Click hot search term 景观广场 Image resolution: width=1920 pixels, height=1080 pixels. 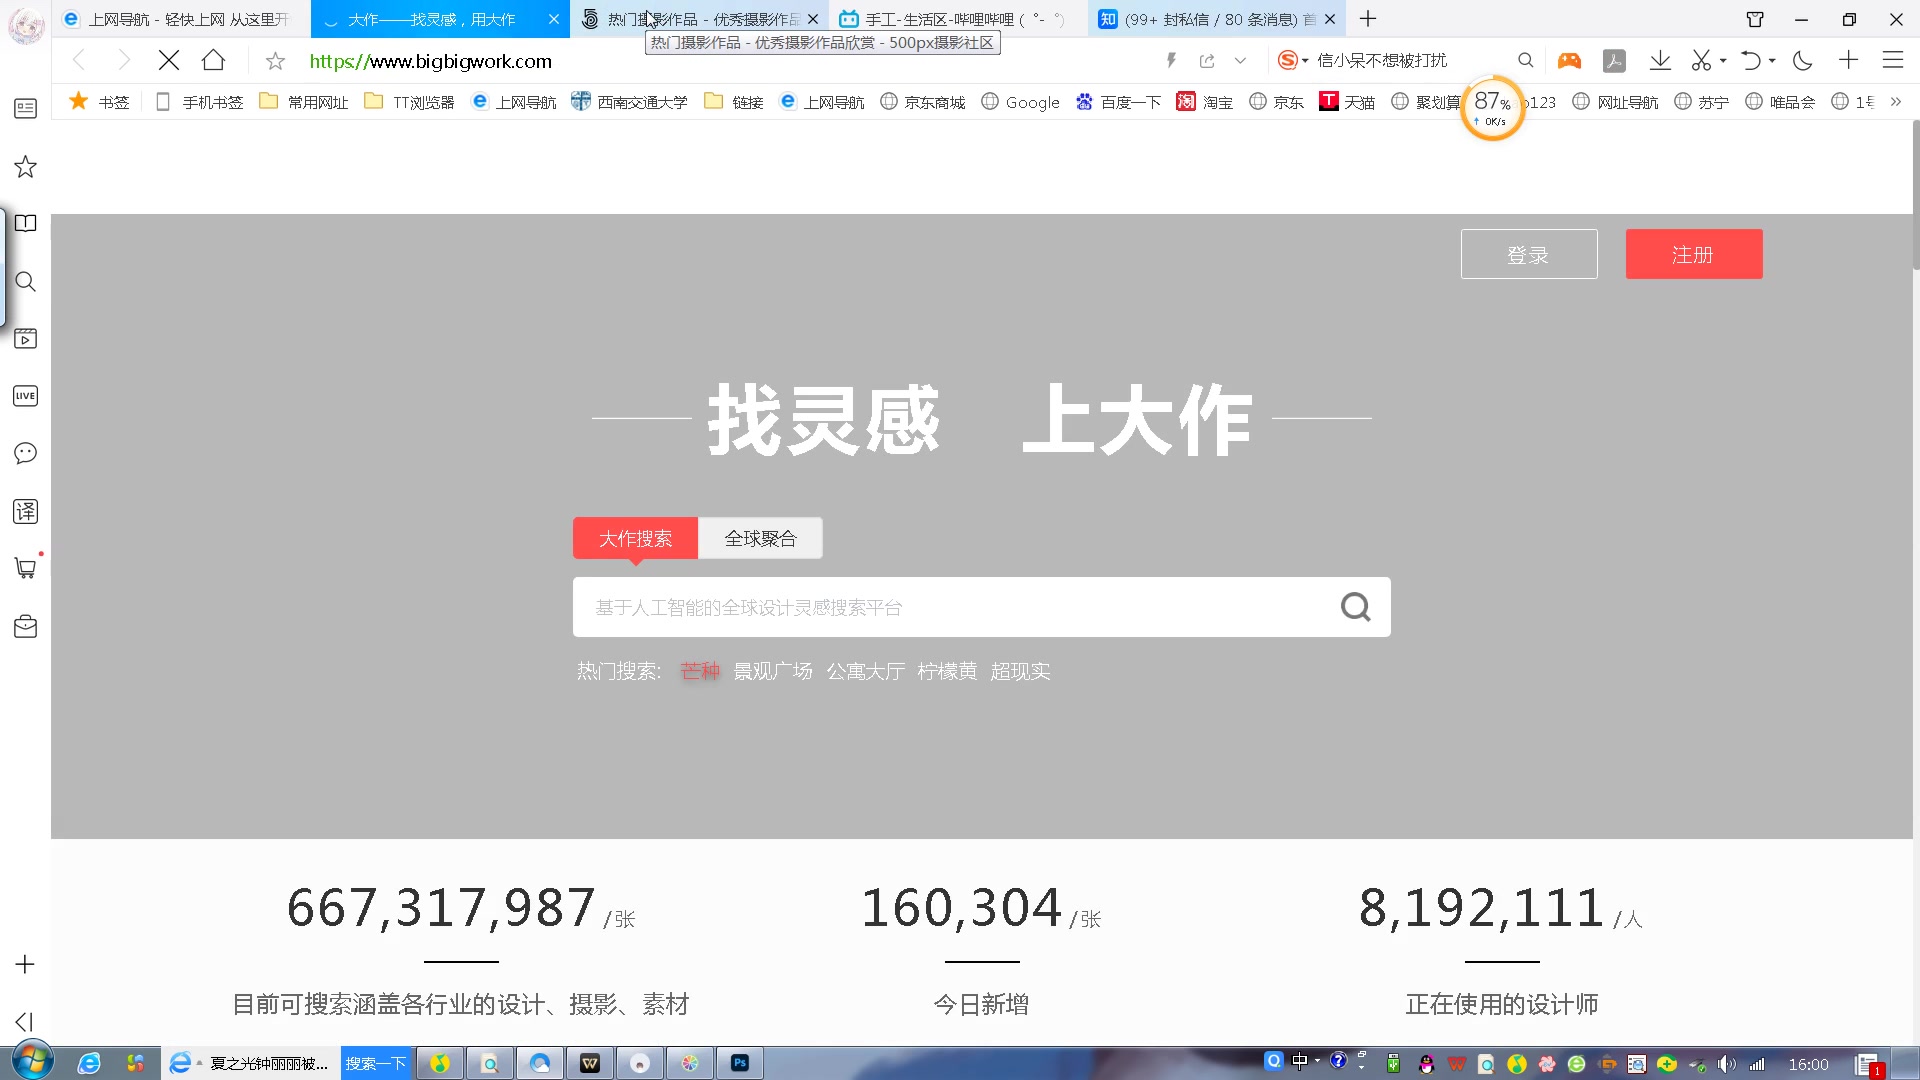point(773,671)
